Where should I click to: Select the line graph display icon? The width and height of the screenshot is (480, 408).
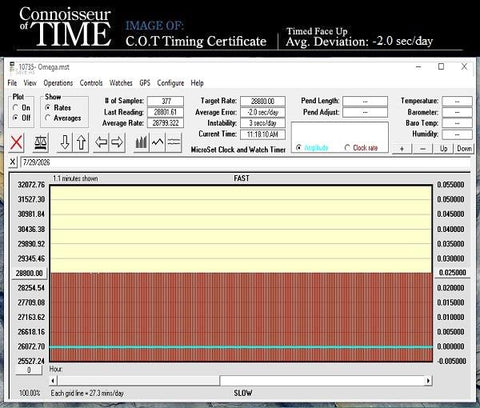(157, 143)
